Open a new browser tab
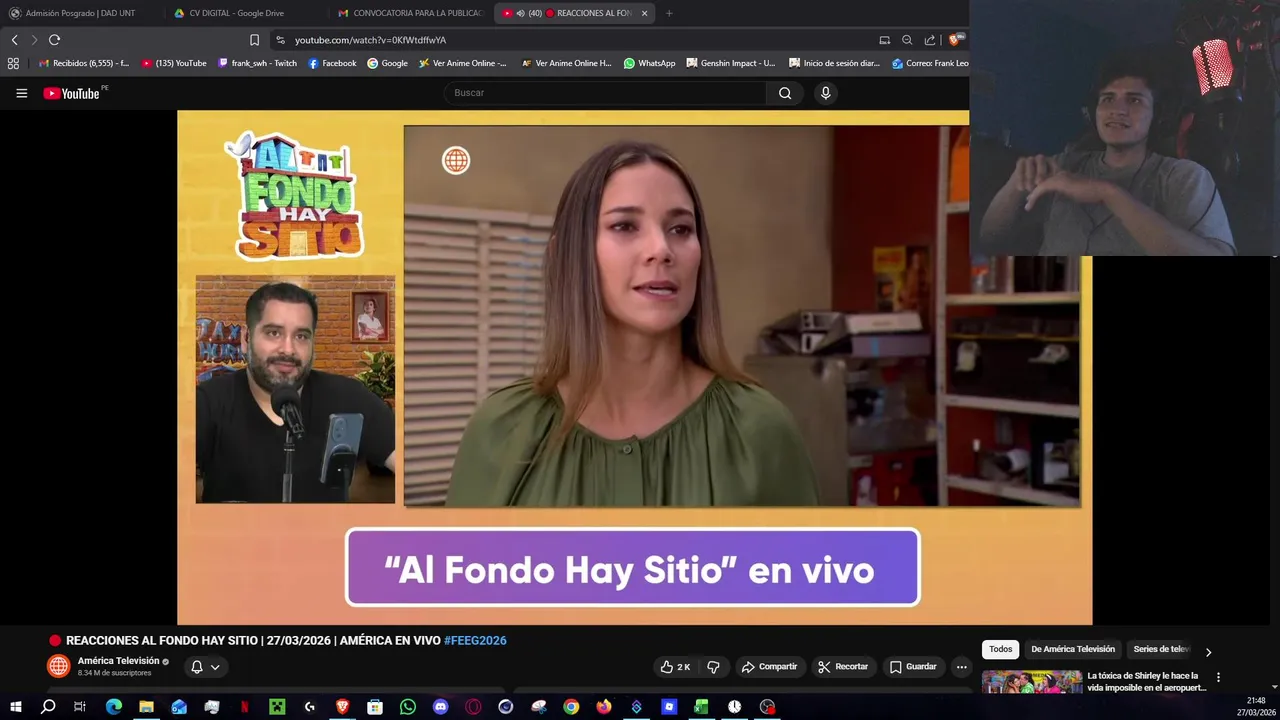1280x720 pixels. [669, 13]
